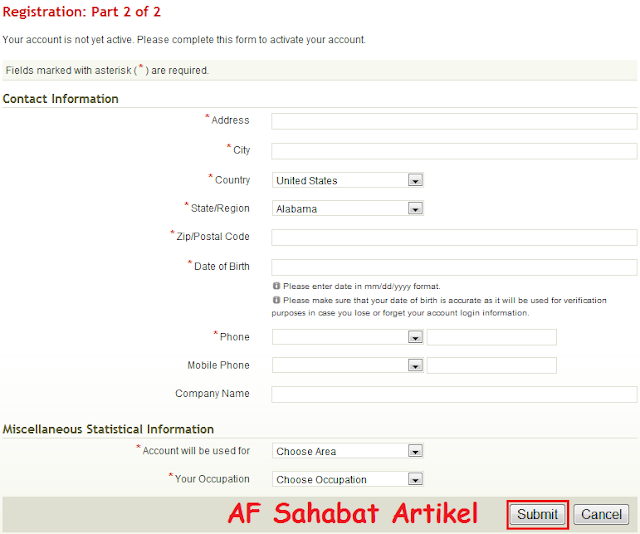Click the Zip/Postal Code field
This screenshot has height=534, width=640.
tap(454, 237)
